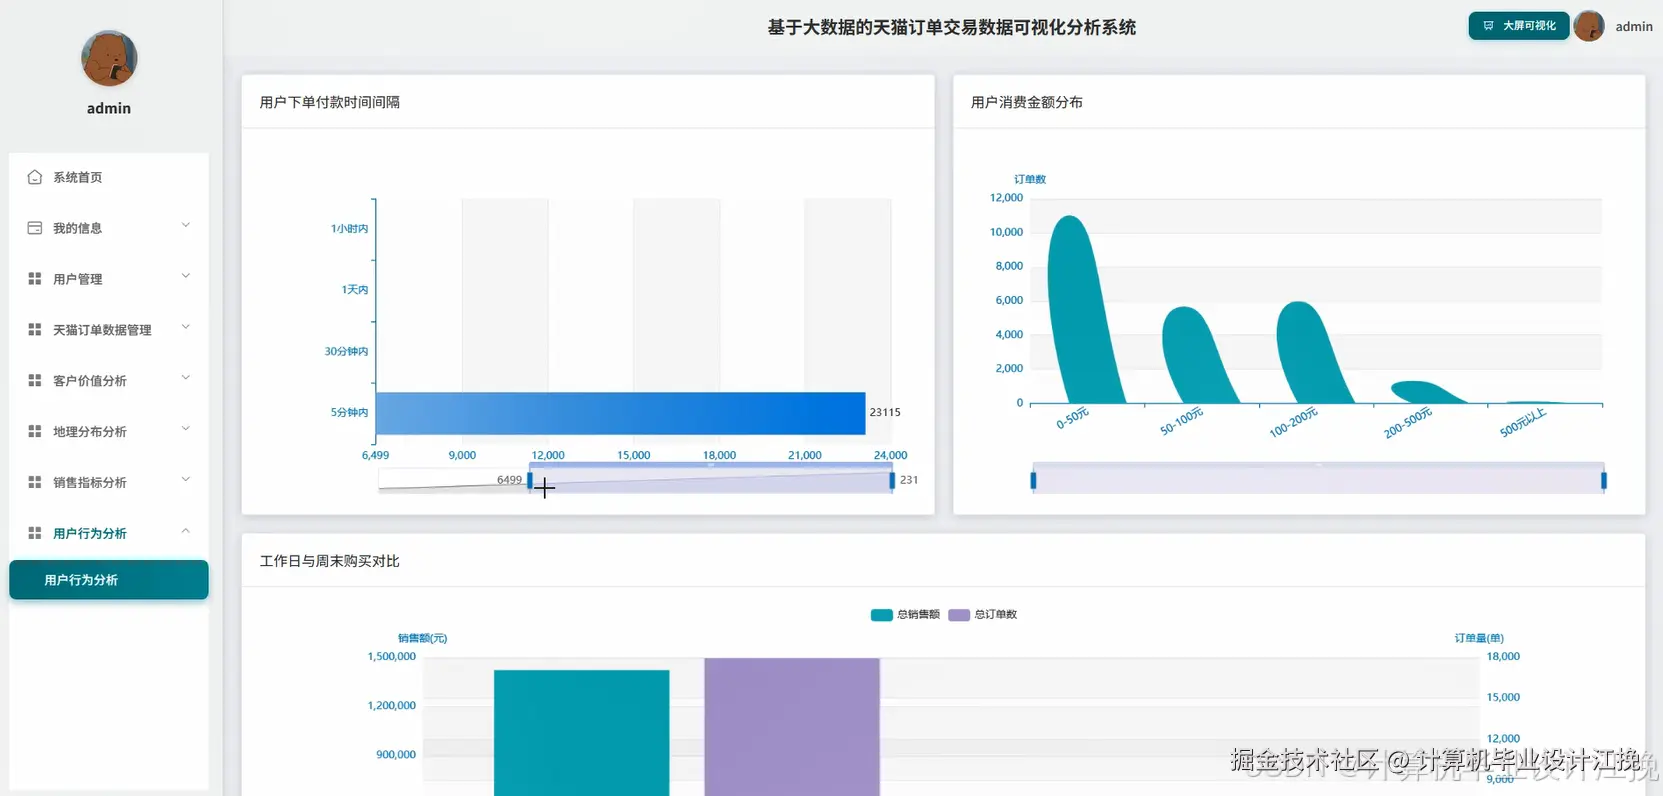Click the large sidebar admin profile avatar
This screenshot has height=796, width=1663.
pos(109,58)
